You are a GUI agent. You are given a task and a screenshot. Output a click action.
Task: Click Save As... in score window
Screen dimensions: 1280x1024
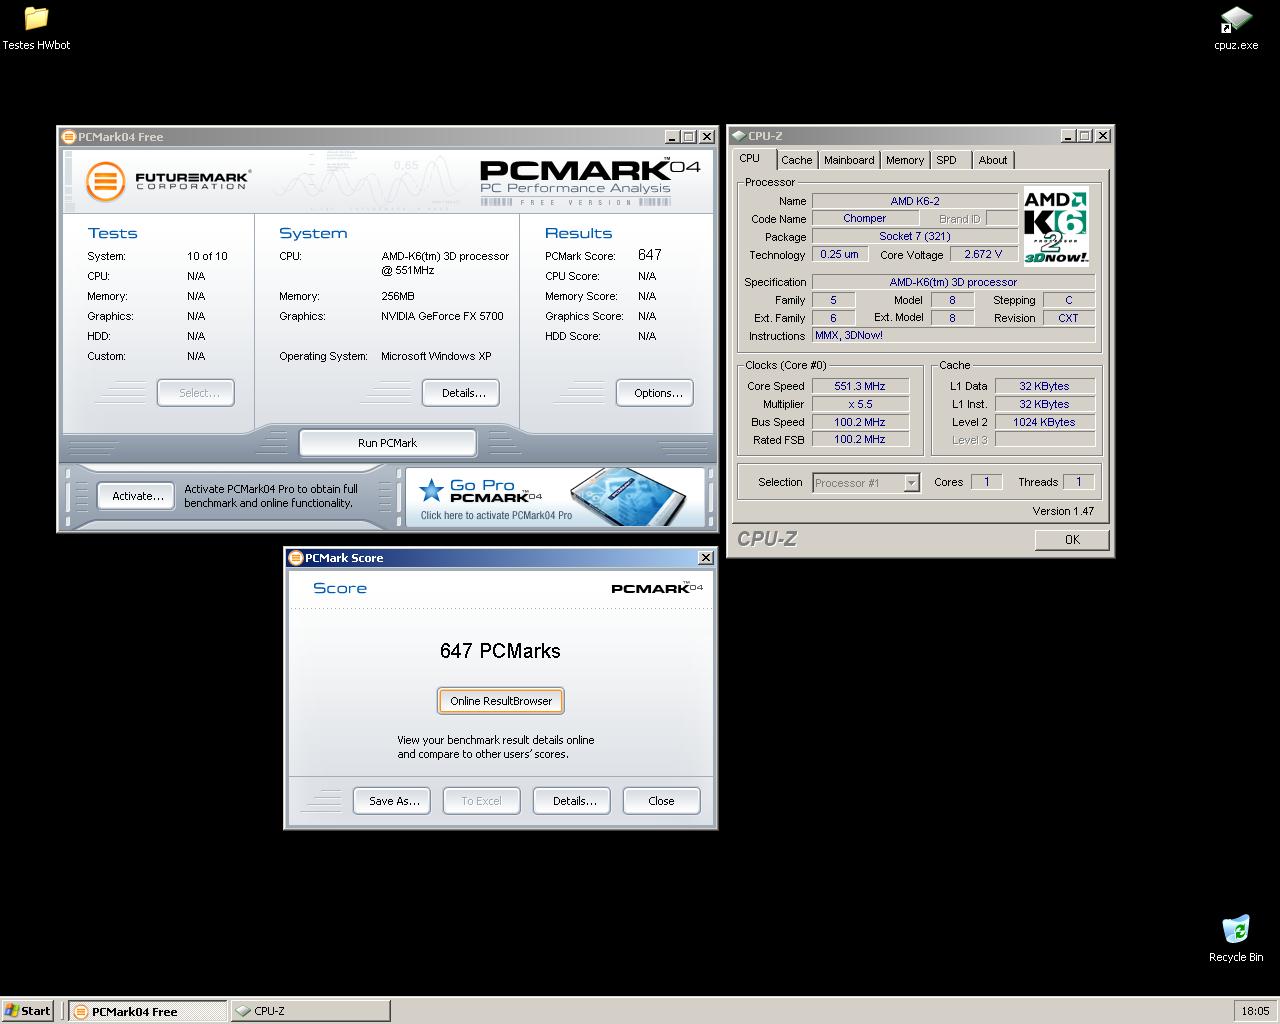[392, 801]
